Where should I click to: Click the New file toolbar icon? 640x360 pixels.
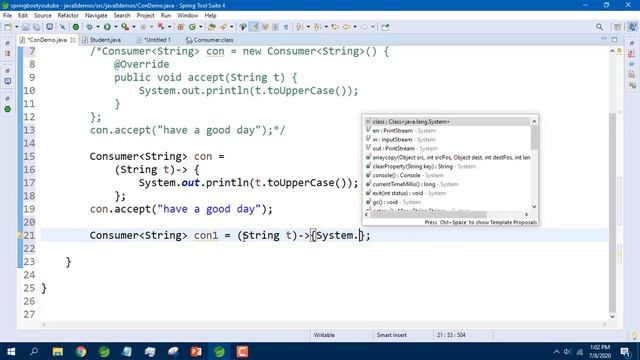tap(8, 27)
